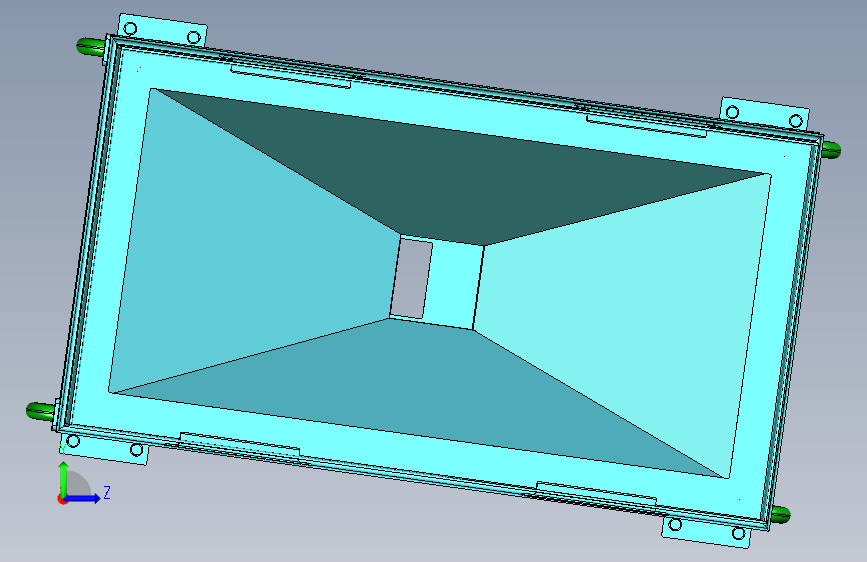Viewport: 867px width, 562px height.
Task: Pick the right hole in the upper-right bracket
Action: pyautogui.click(x=796, y=121)
